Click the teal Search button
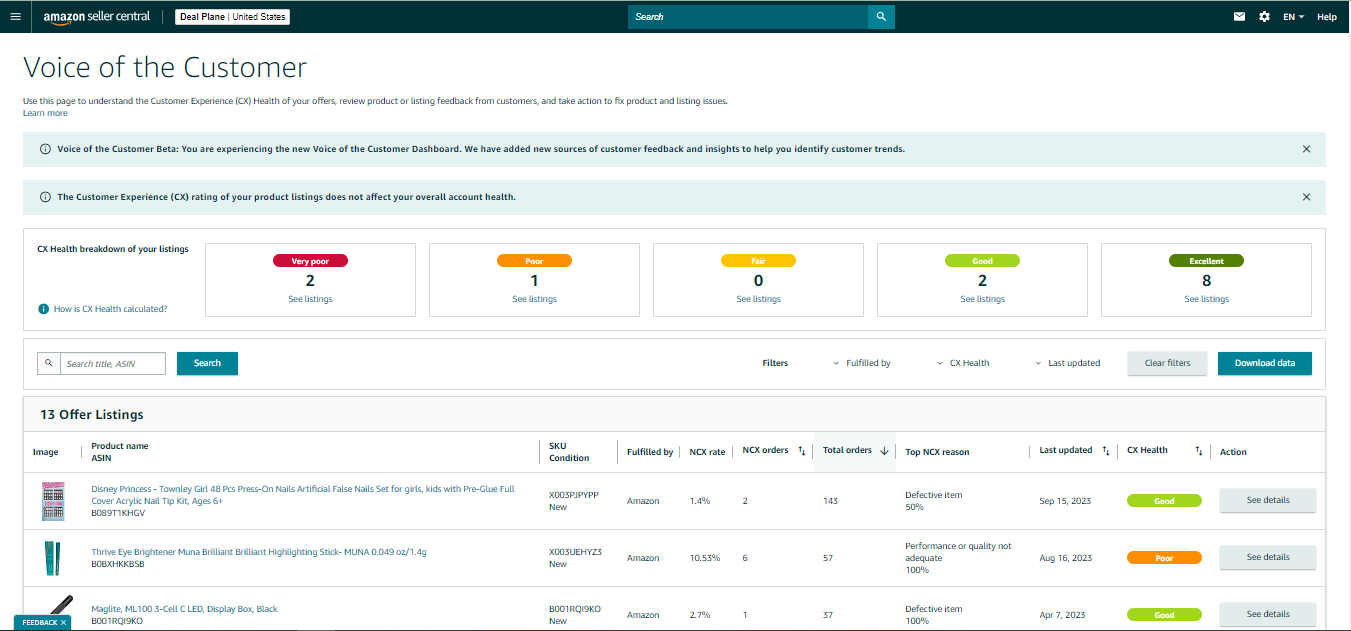The height and width of the screenshot is (631, 1351). coord(207,363)
